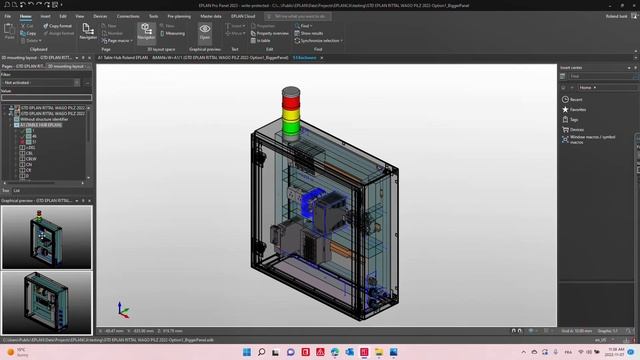The height and width of the screenshot is (360, 640).
Task: Open the Home dropdown in Insert center
Action: 588,87
